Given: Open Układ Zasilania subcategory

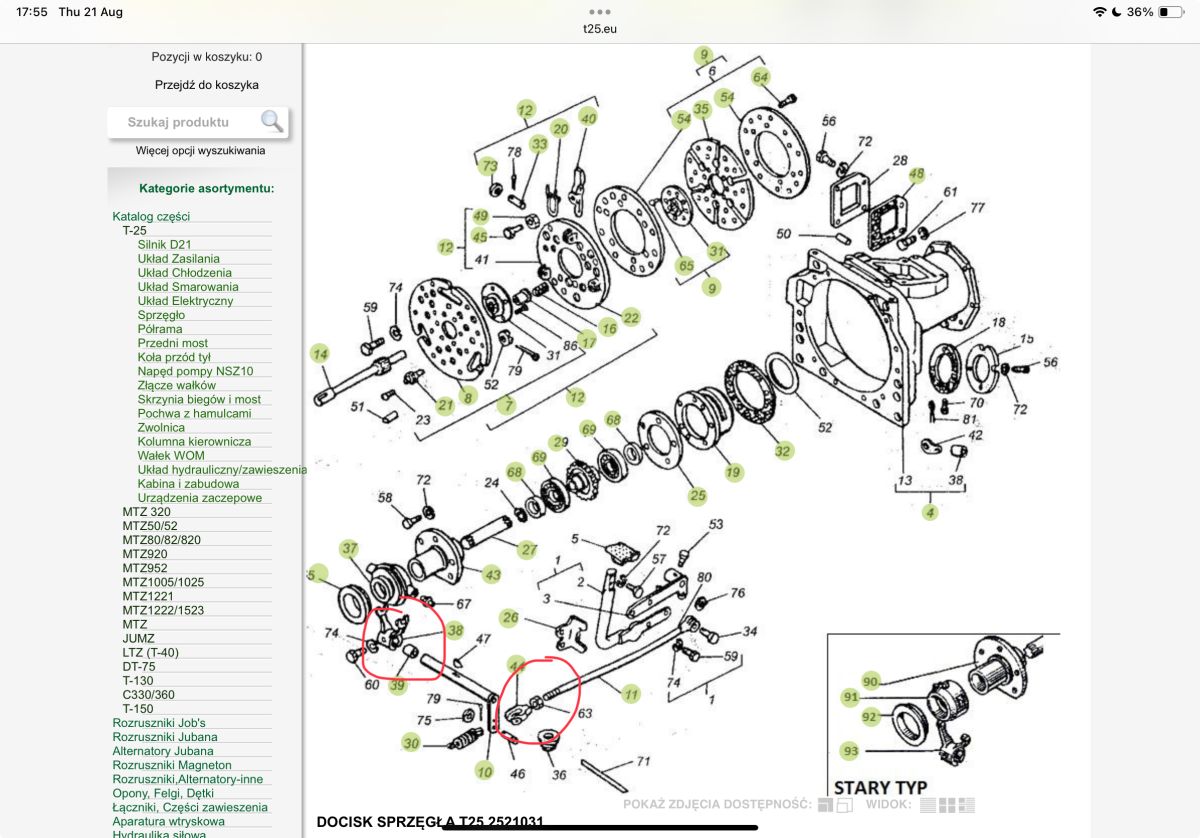Looking at the screenshot, I should [x=179, y=258].
